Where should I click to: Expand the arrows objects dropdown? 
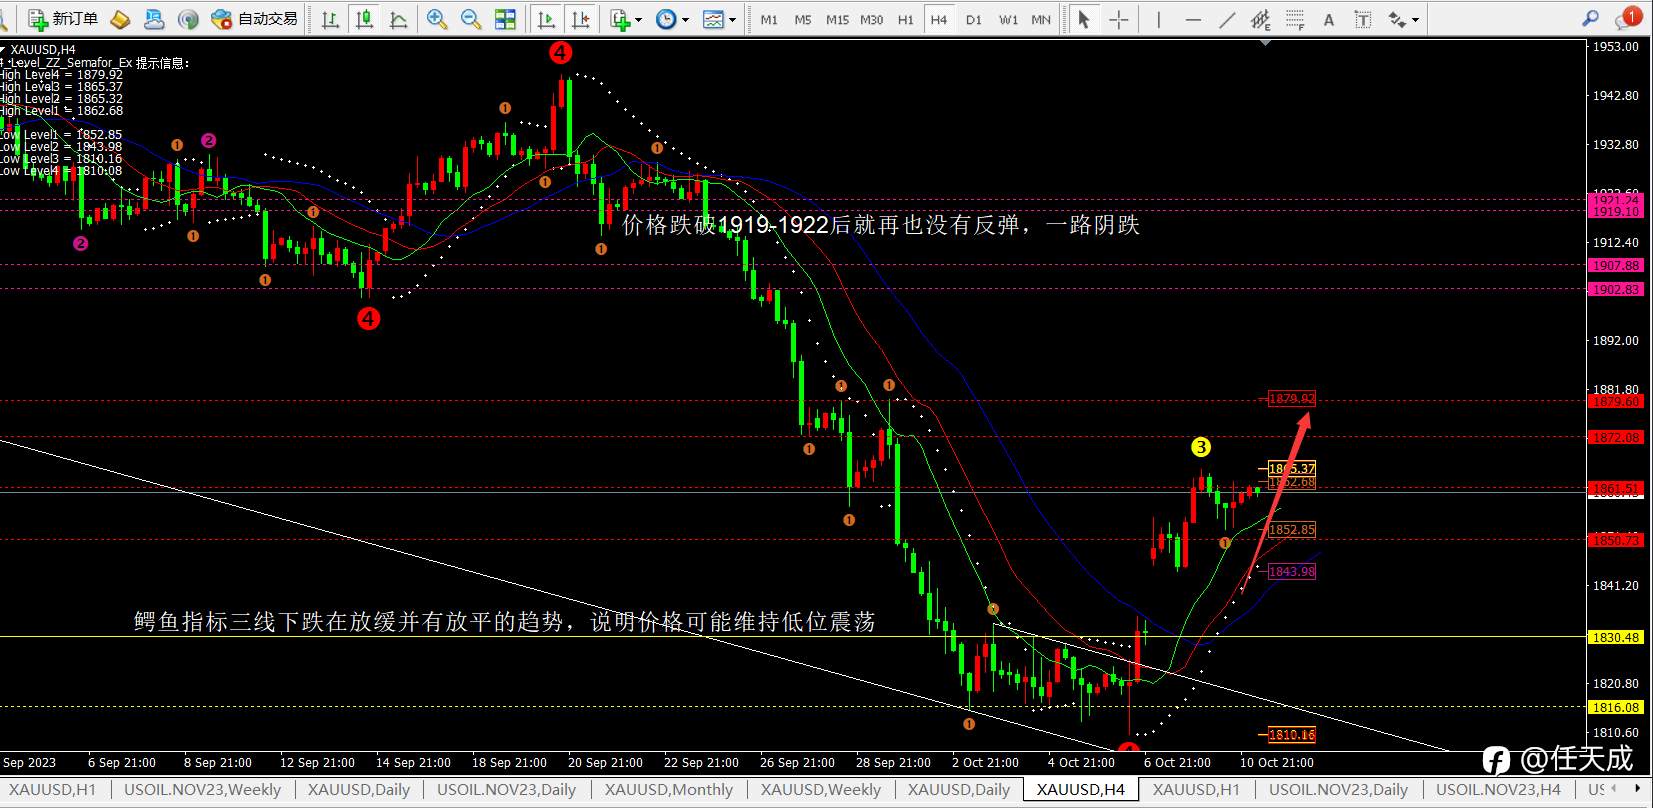[x=1415, y=19]
